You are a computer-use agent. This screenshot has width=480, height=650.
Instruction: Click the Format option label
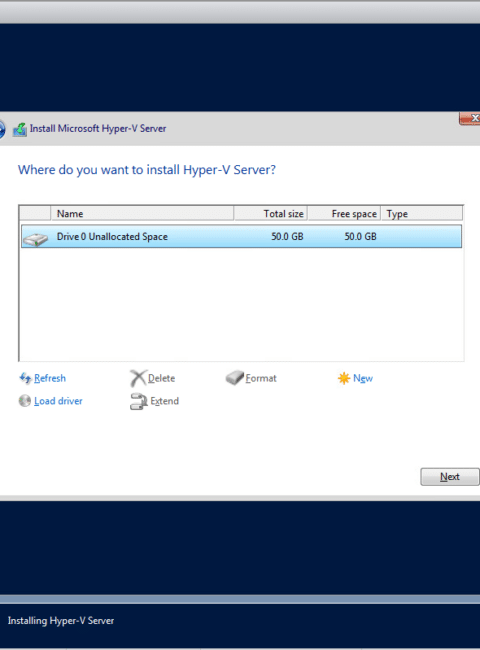(261, 378)
